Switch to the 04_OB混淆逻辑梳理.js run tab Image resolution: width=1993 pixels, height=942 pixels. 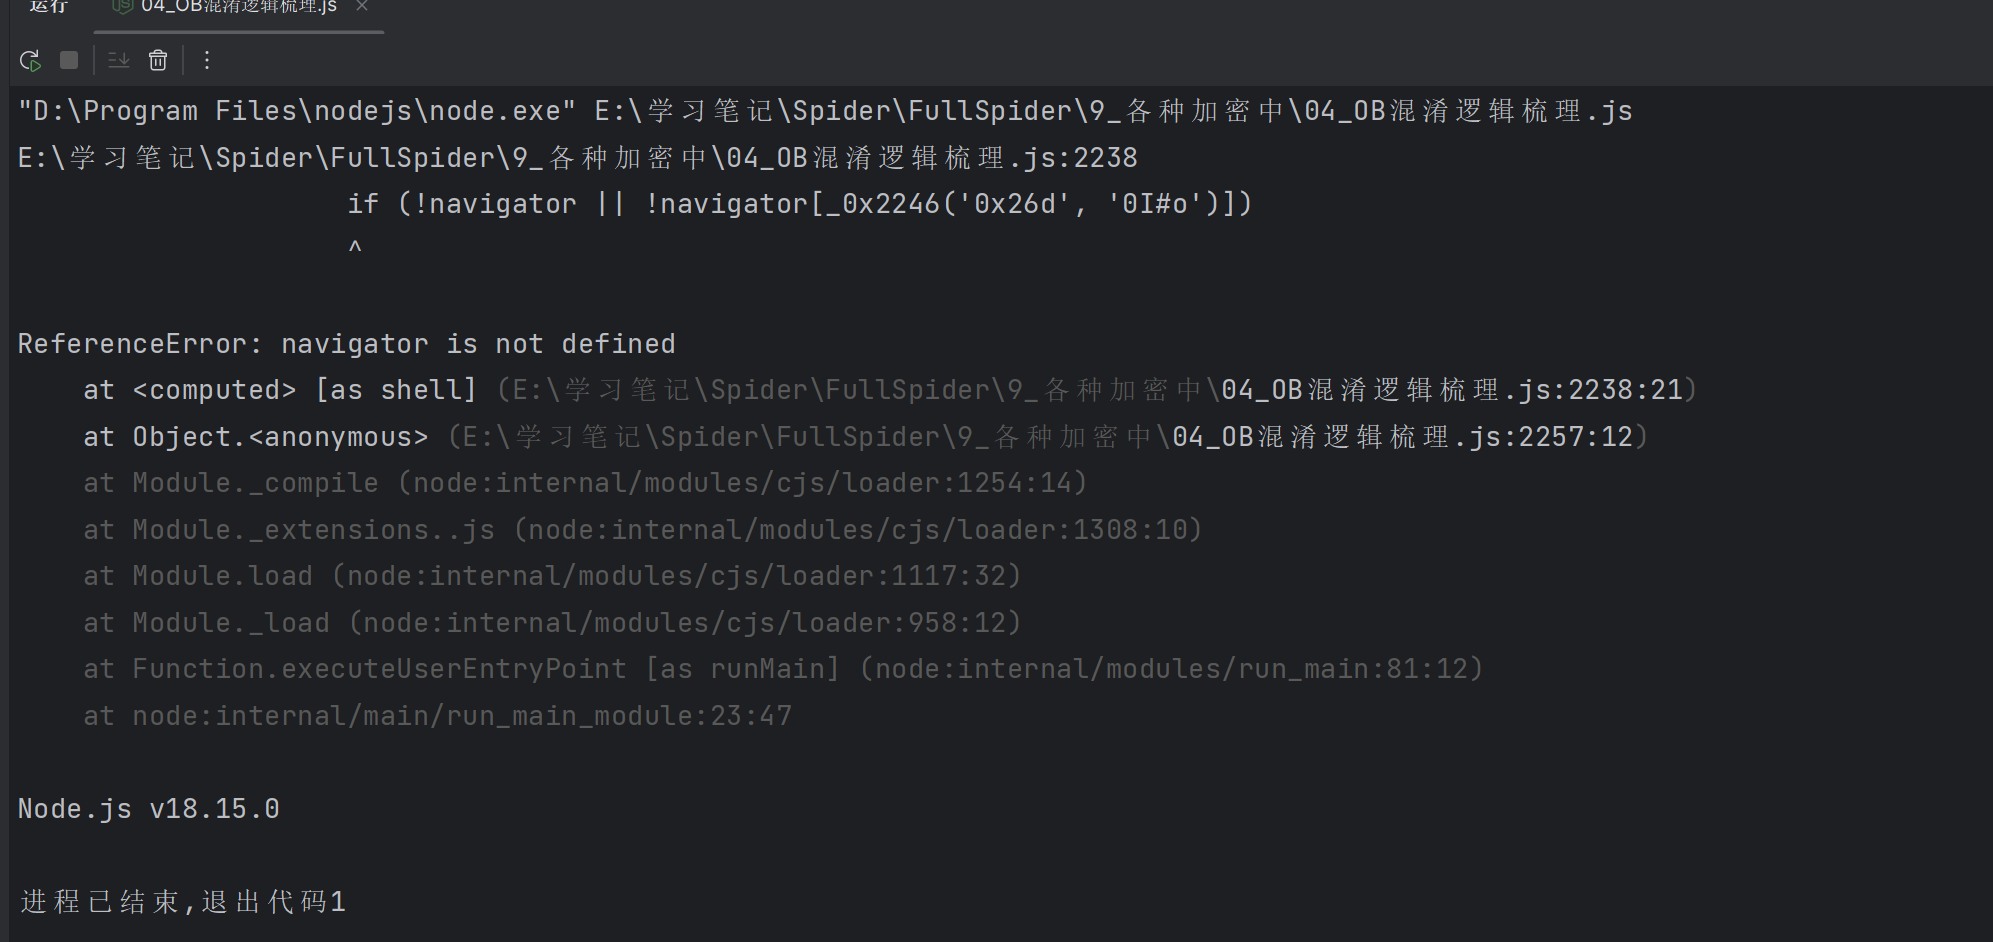point(239,7)
